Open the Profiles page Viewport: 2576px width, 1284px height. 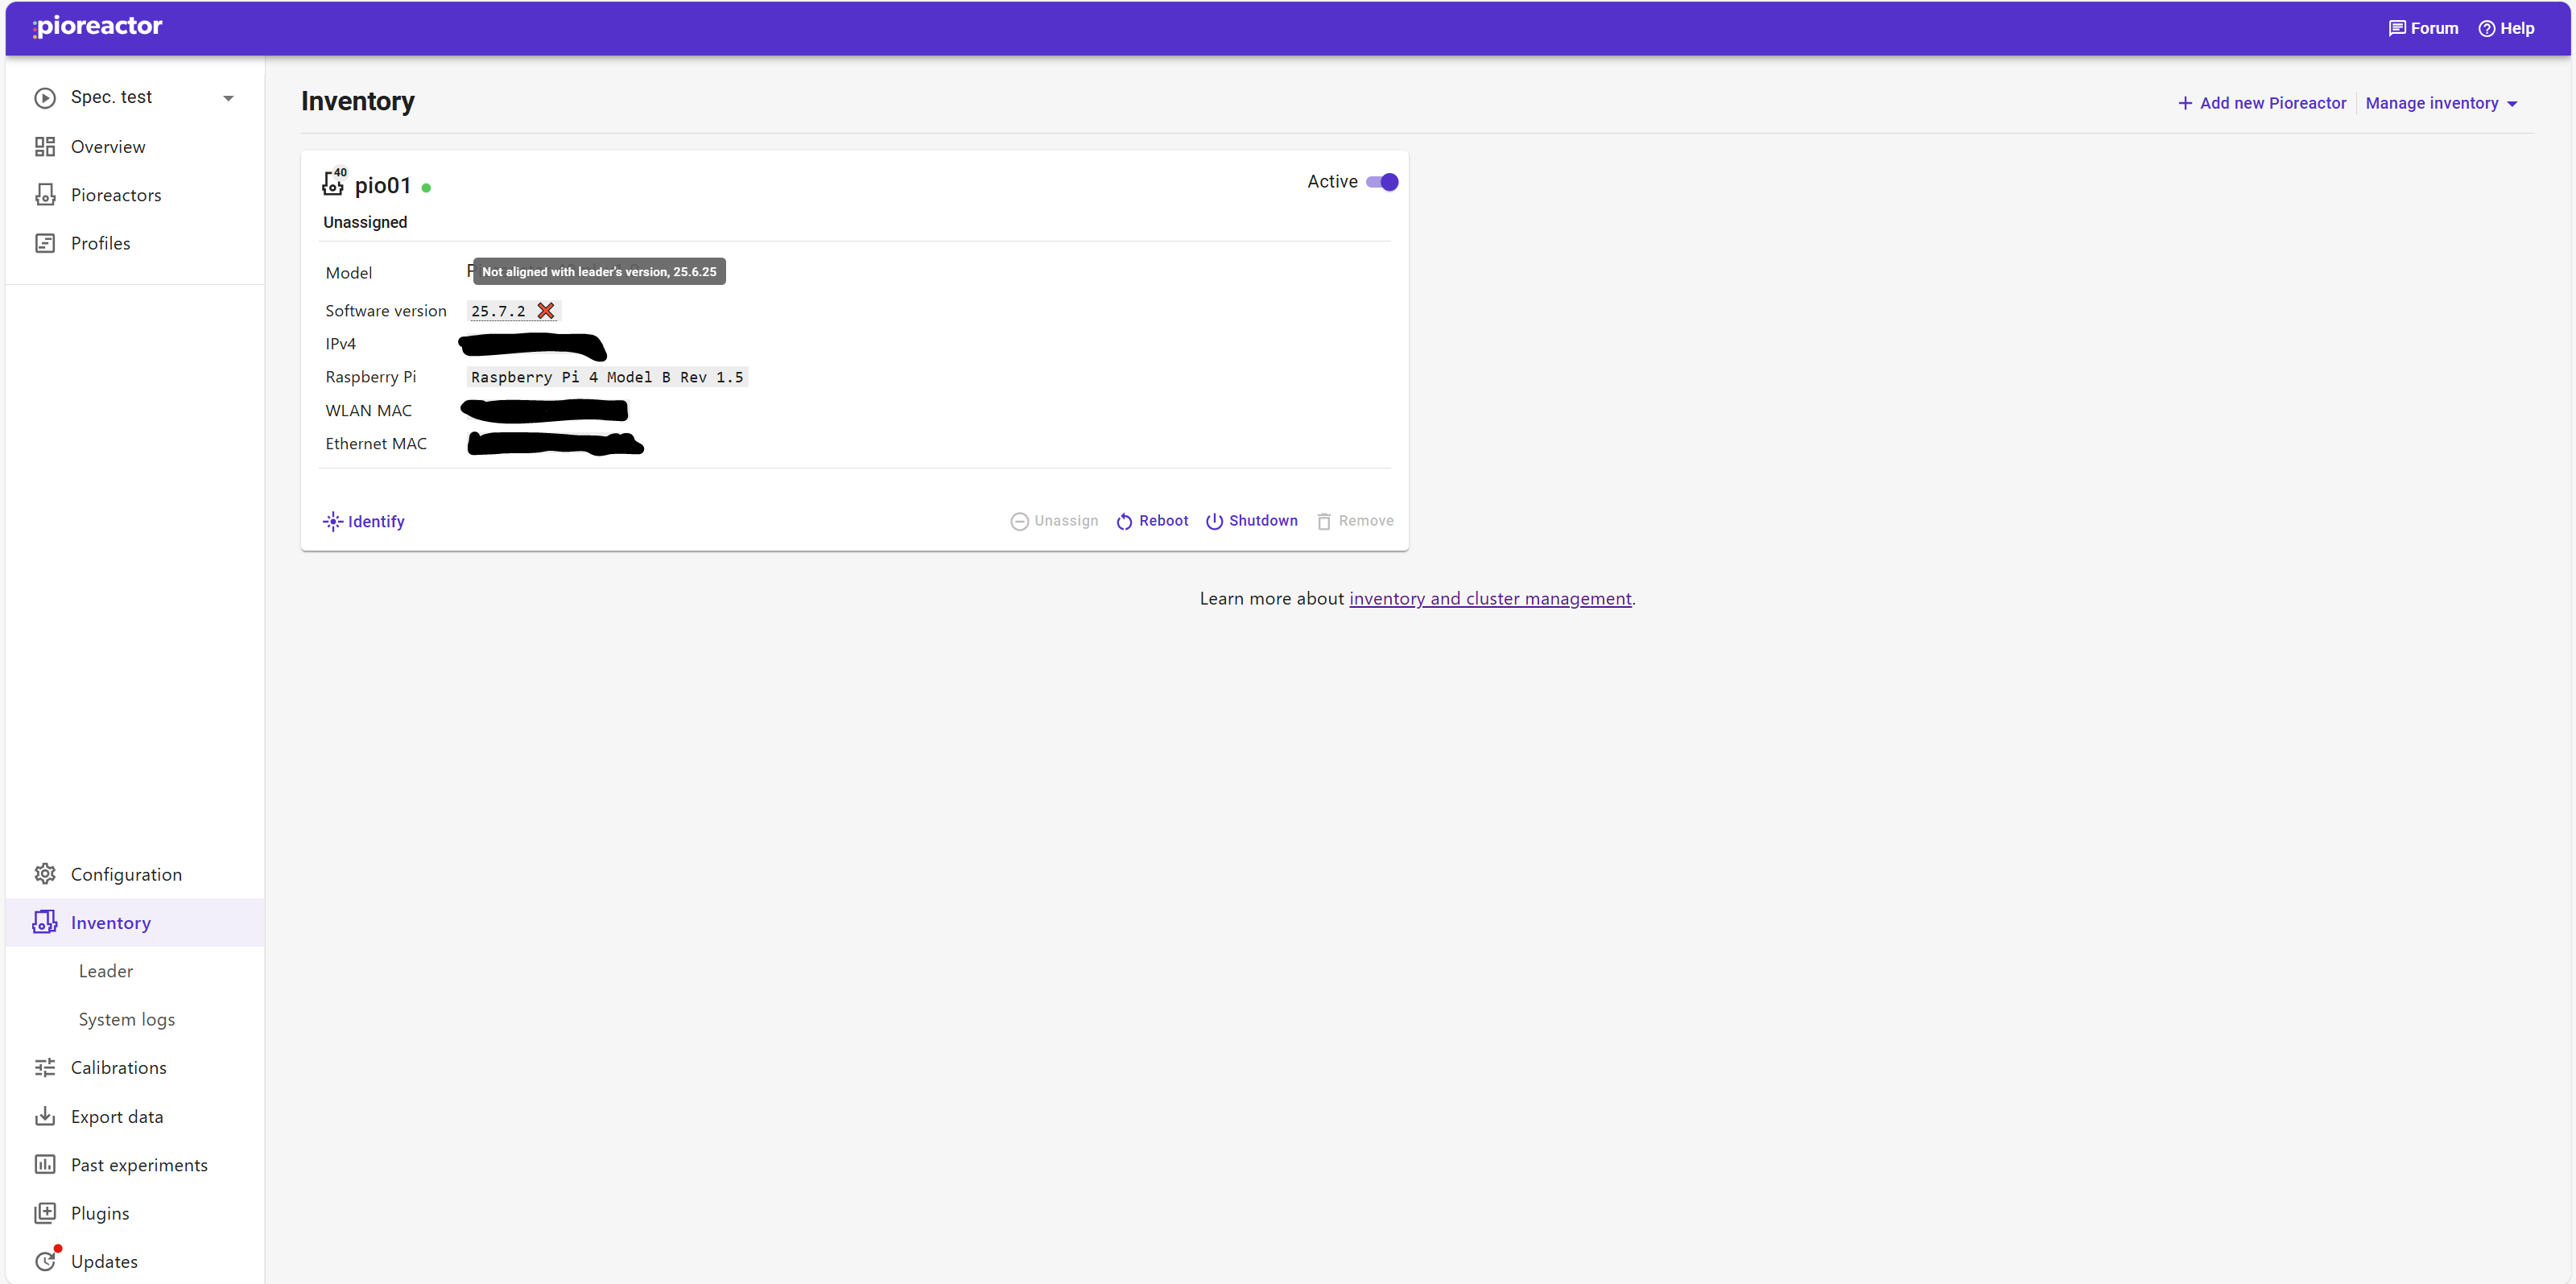click(x=135, y=243)
